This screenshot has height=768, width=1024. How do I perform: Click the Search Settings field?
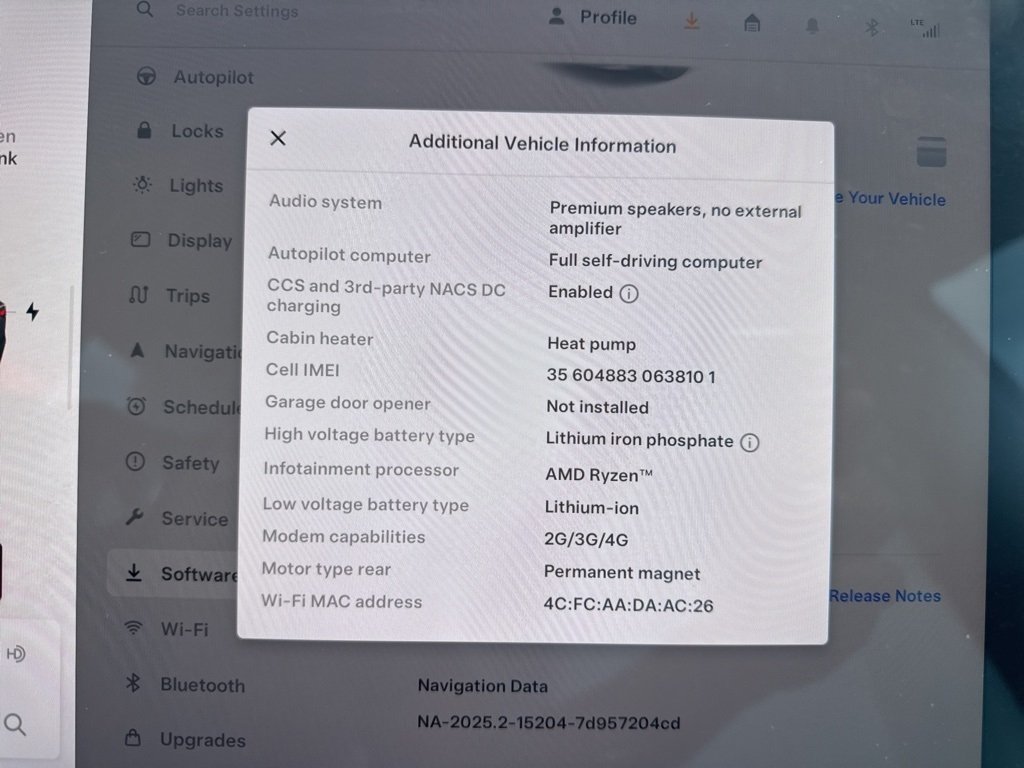click(x=236, y=11)
